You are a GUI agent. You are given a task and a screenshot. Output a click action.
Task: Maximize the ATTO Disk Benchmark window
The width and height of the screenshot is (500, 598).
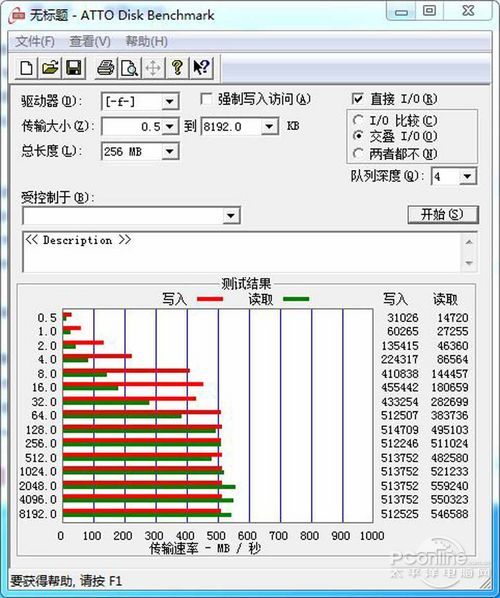point(430,11)
